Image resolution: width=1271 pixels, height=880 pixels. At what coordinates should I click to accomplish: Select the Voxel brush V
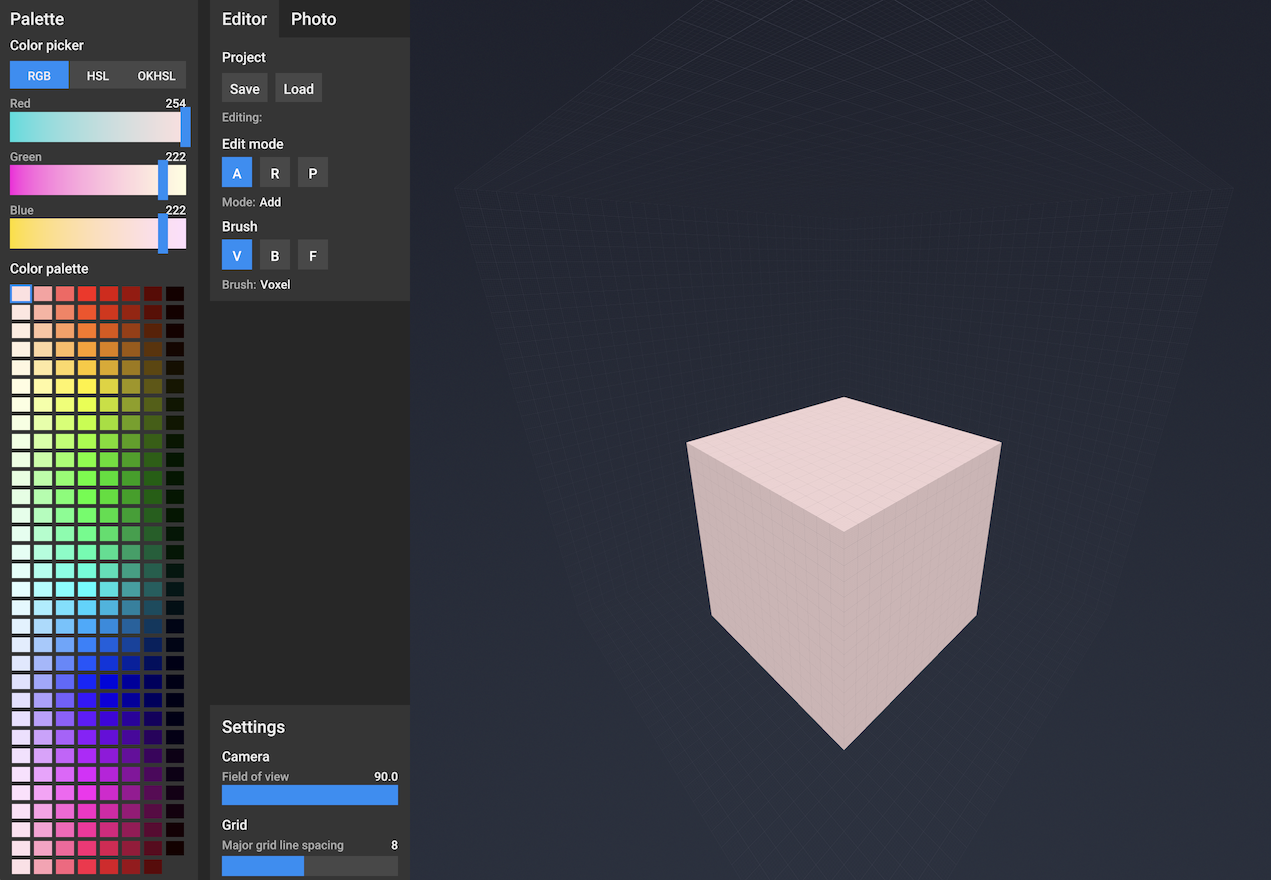(x=237, y=256)
